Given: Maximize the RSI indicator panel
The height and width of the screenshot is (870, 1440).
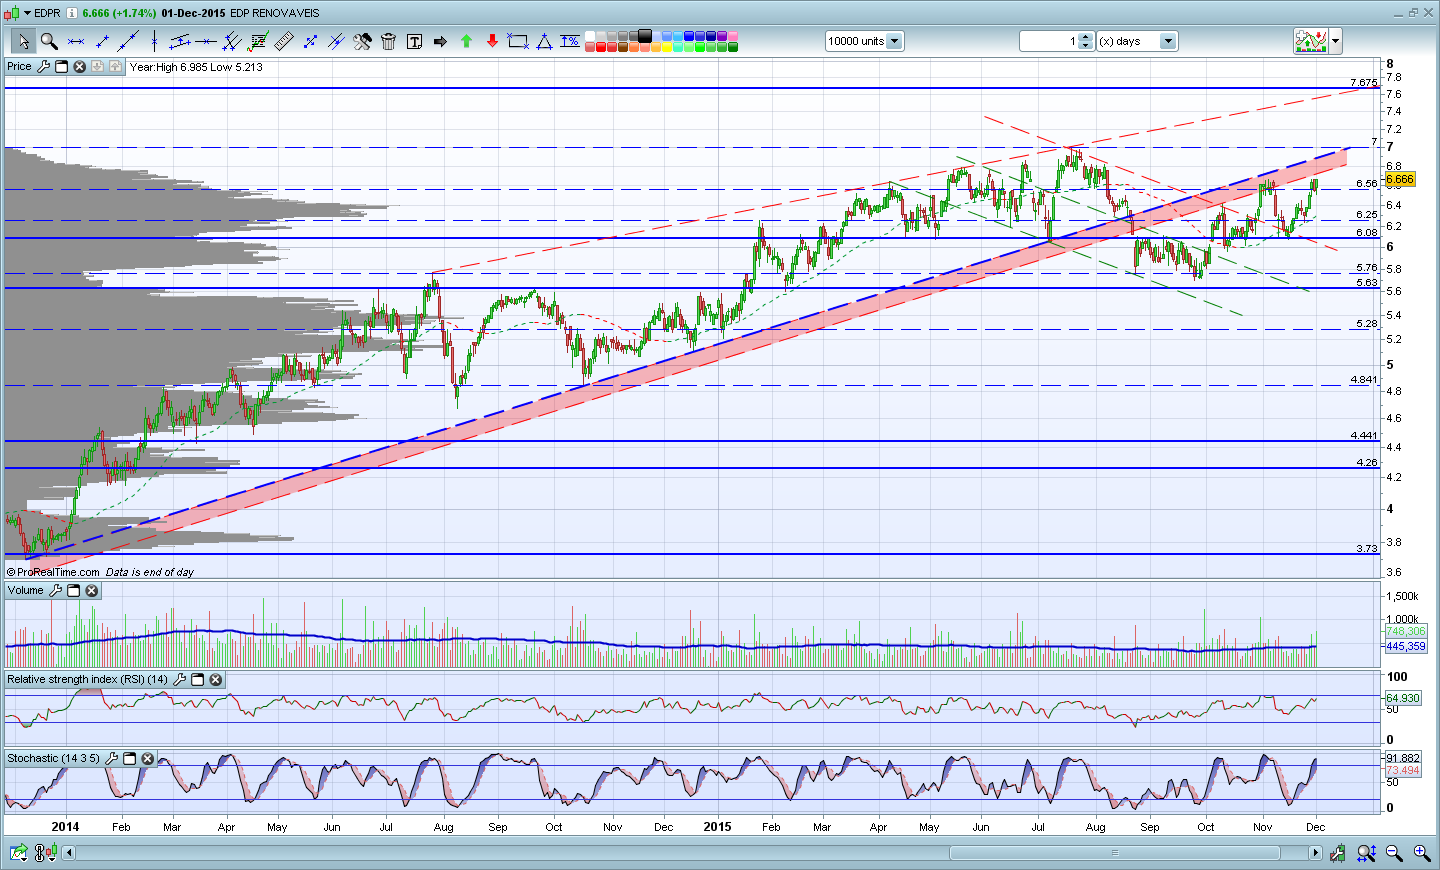Looking at the screenshot, I should [198, 680].
